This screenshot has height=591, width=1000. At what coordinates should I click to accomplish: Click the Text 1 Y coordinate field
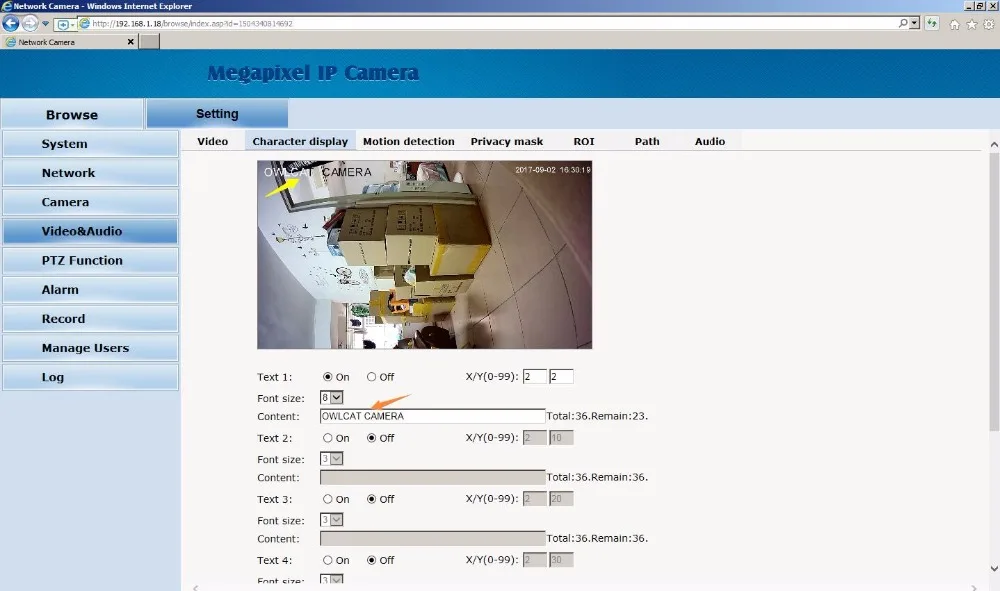click(561, 377)
